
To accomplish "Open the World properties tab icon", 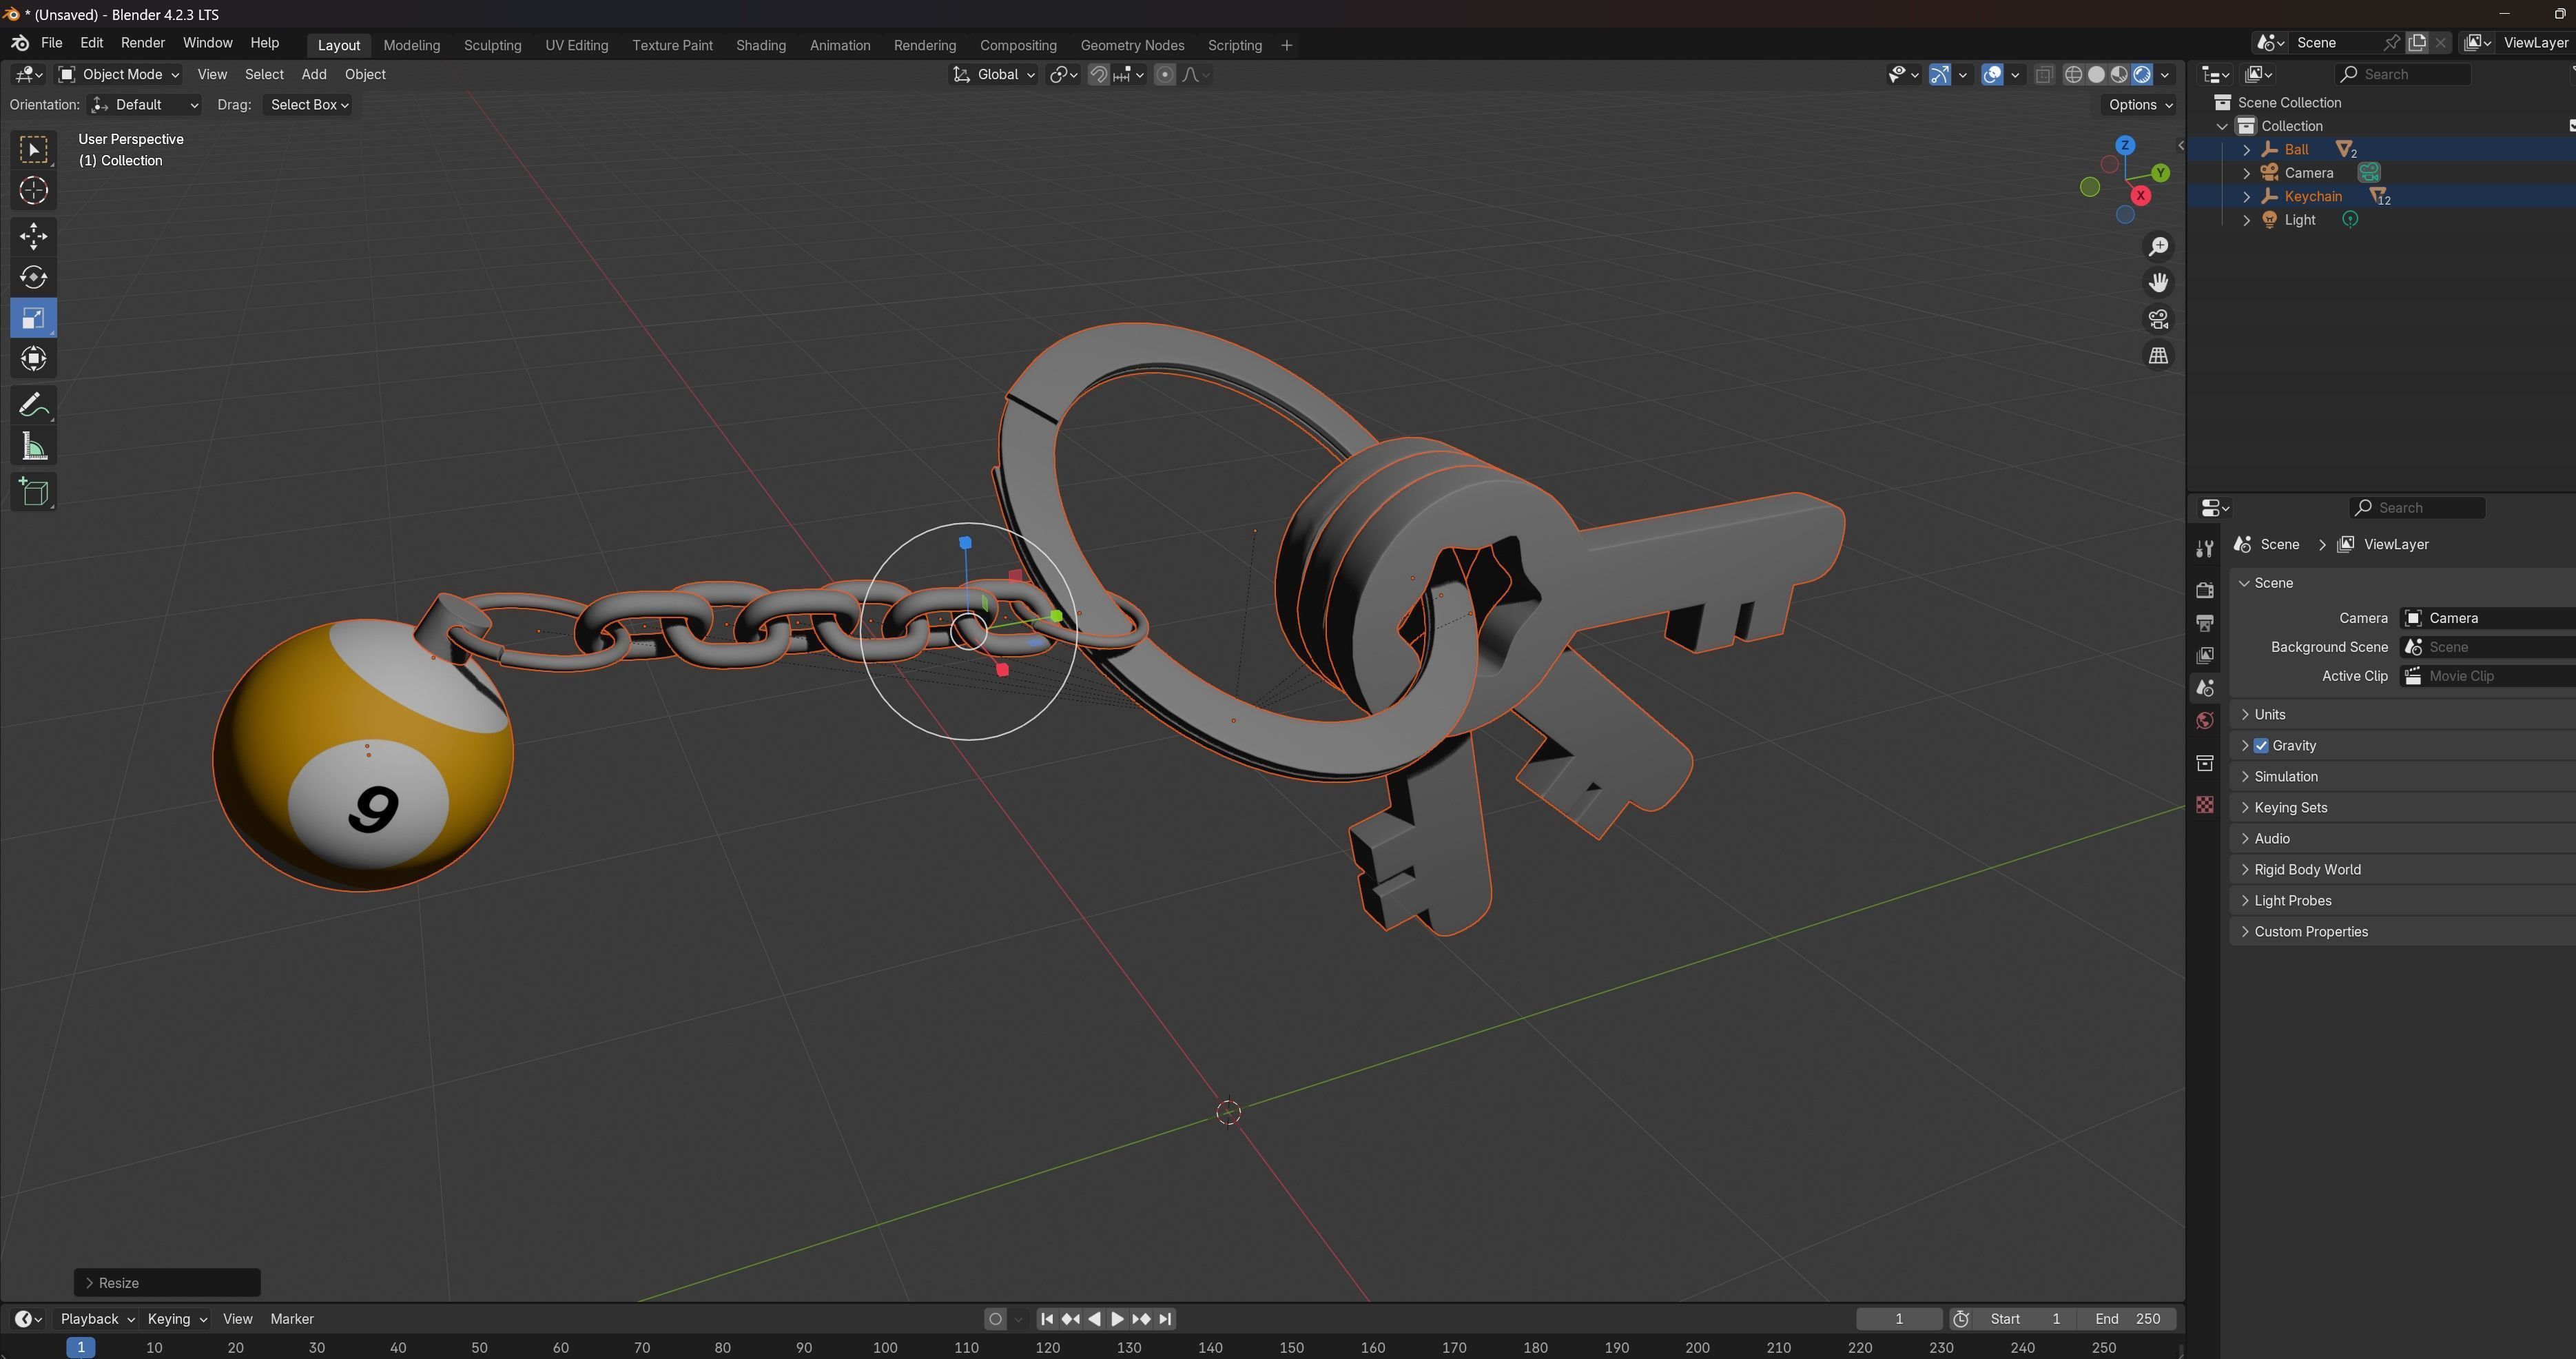I will [2204, 721].
